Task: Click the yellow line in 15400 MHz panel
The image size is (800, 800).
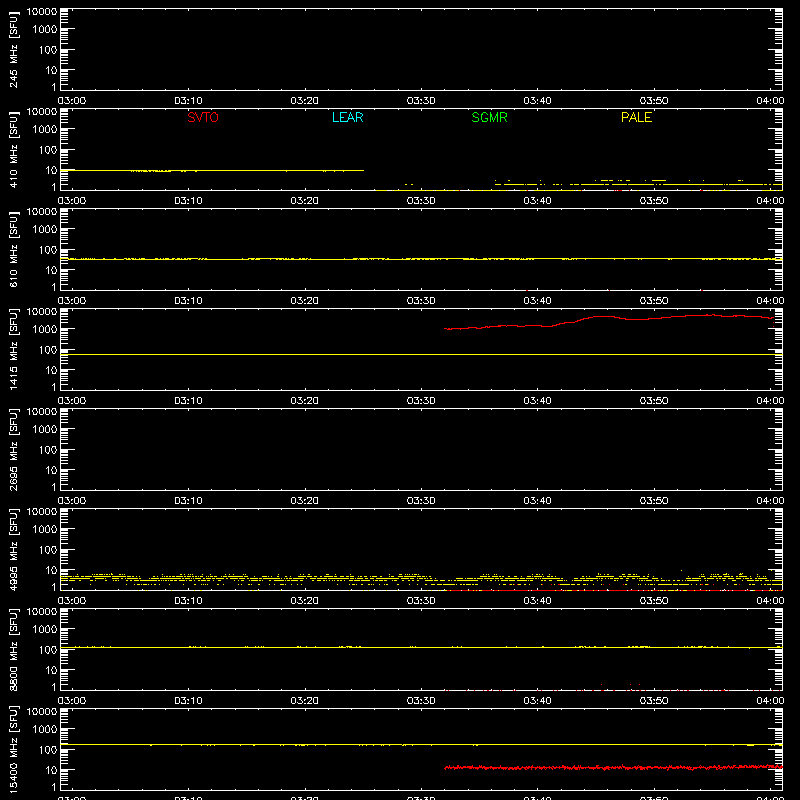Action: click(x=421, y=745)
